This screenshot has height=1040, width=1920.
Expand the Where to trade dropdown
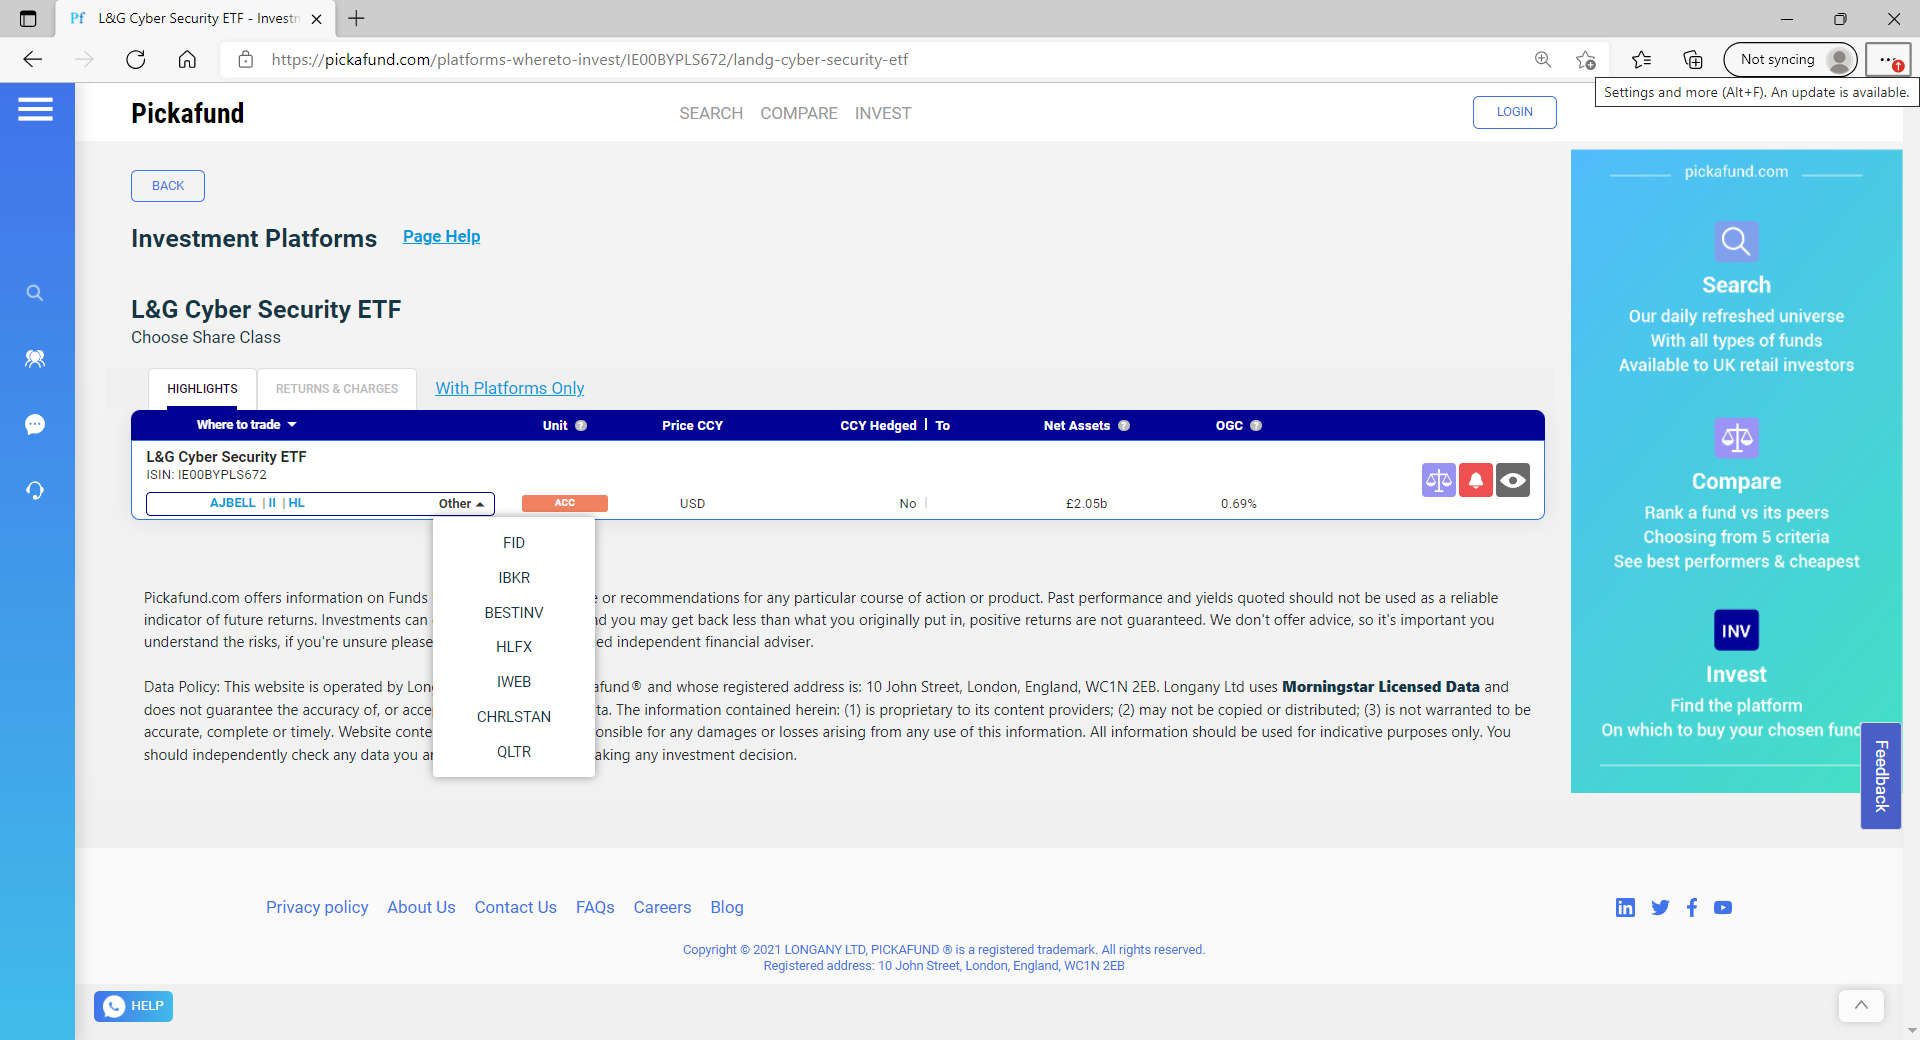247,425
